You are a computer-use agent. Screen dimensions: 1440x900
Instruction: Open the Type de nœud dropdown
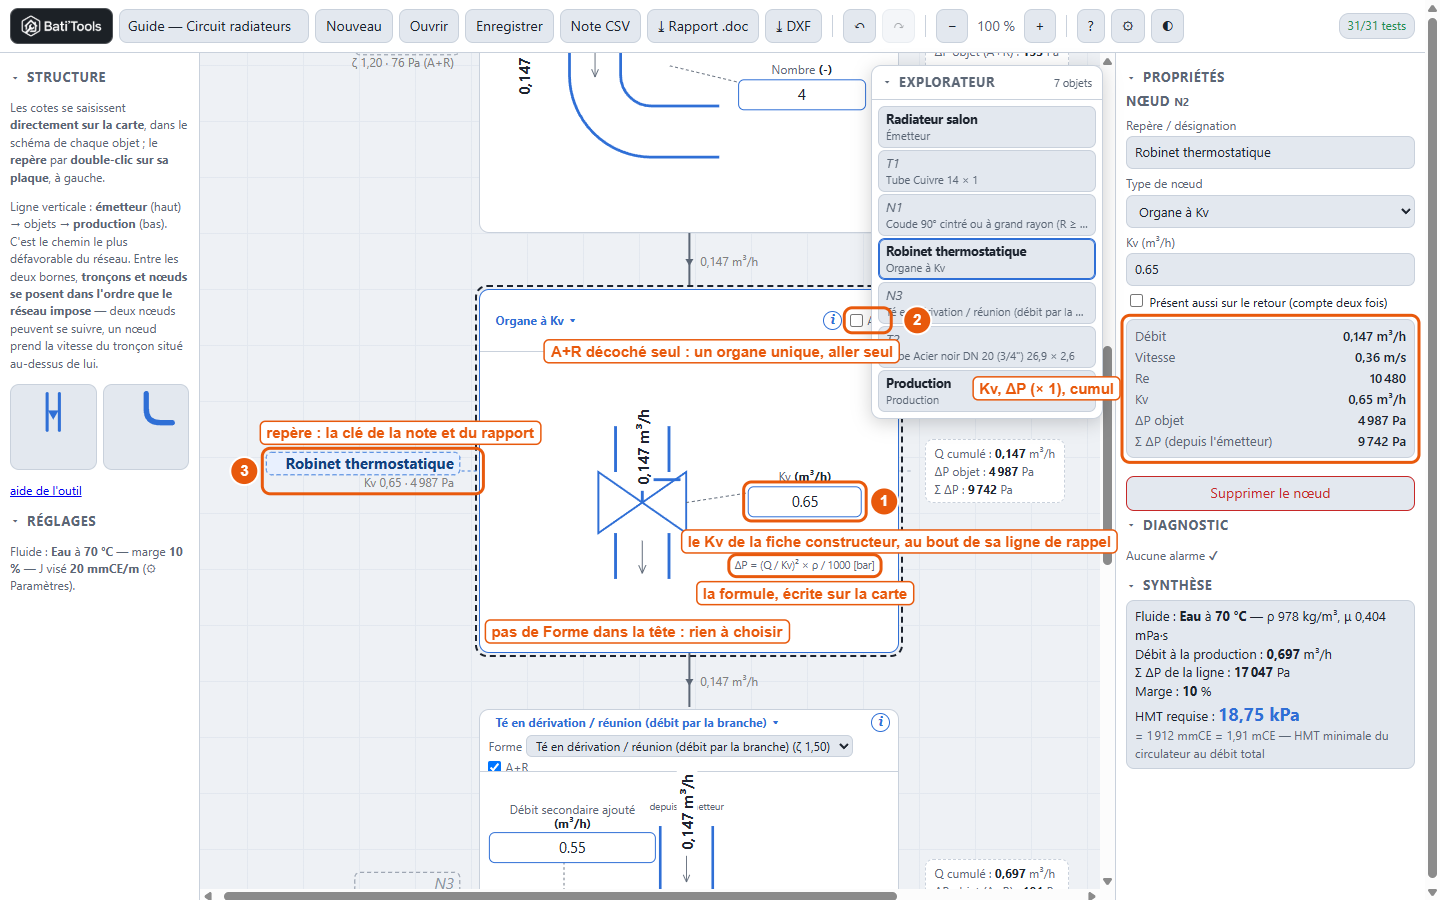[x=1270, y=212]
